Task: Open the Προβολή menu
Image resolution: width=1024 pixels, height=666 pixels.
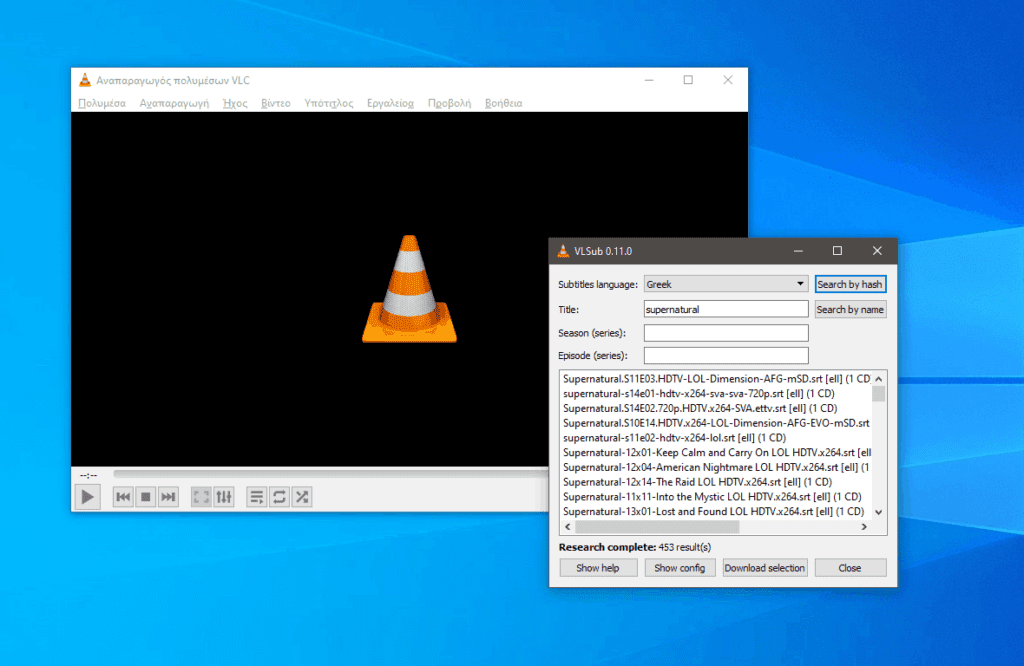Action: tap(449, 103)
